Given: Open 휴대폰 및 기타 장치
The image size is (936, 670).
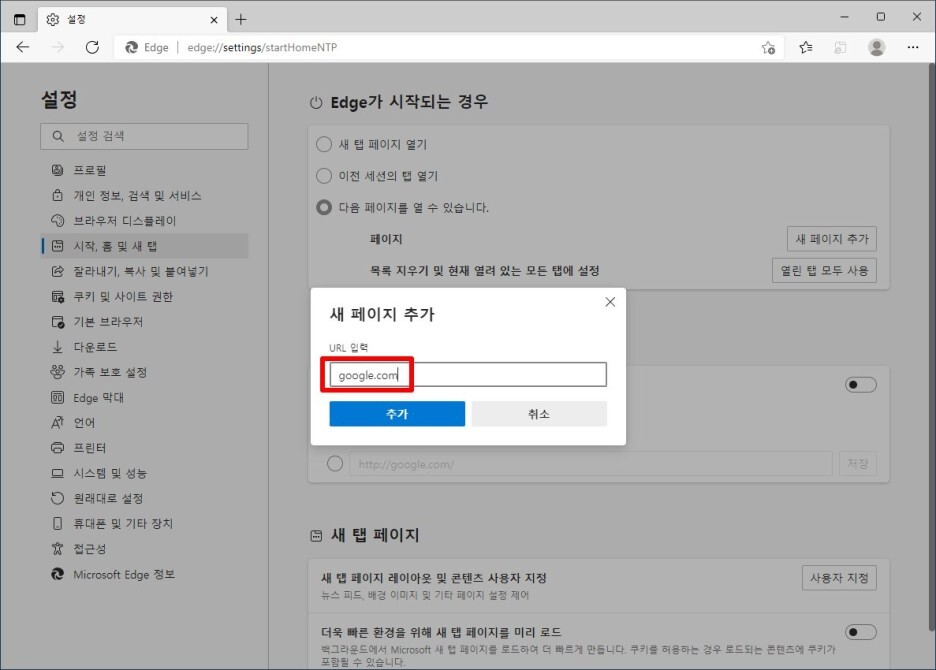Looking at the screenshot, I should 144,524.
